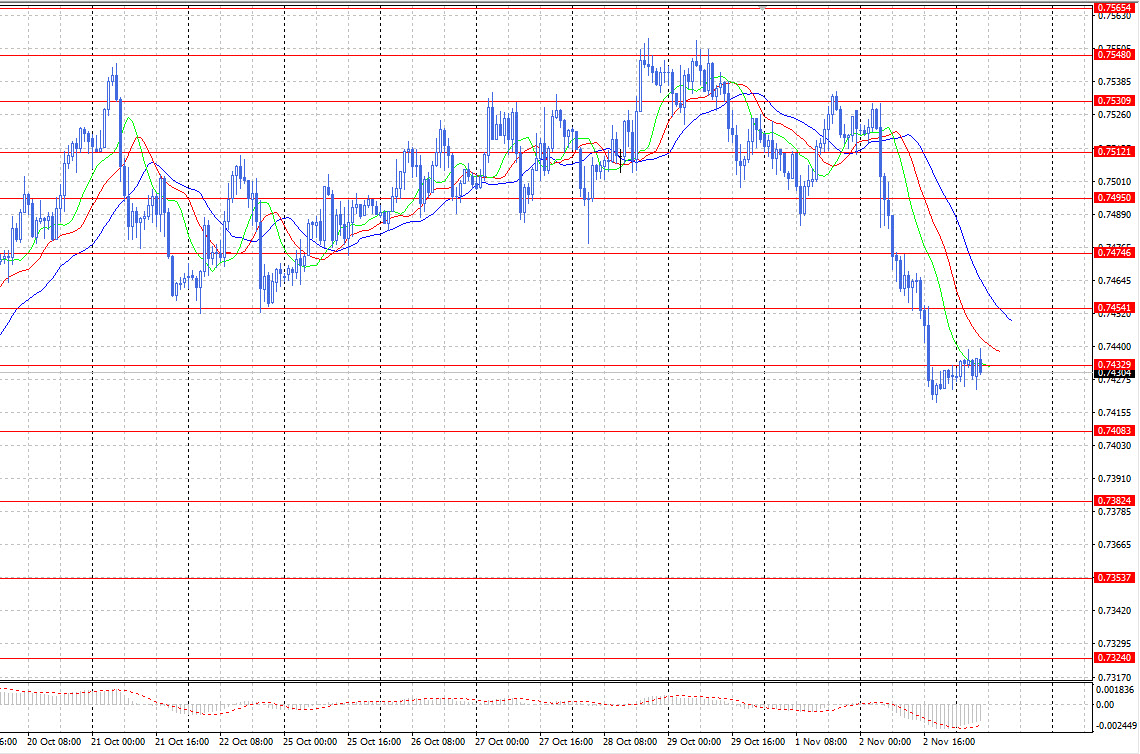Select the red 0.75121 price label

pos(1114,151)
